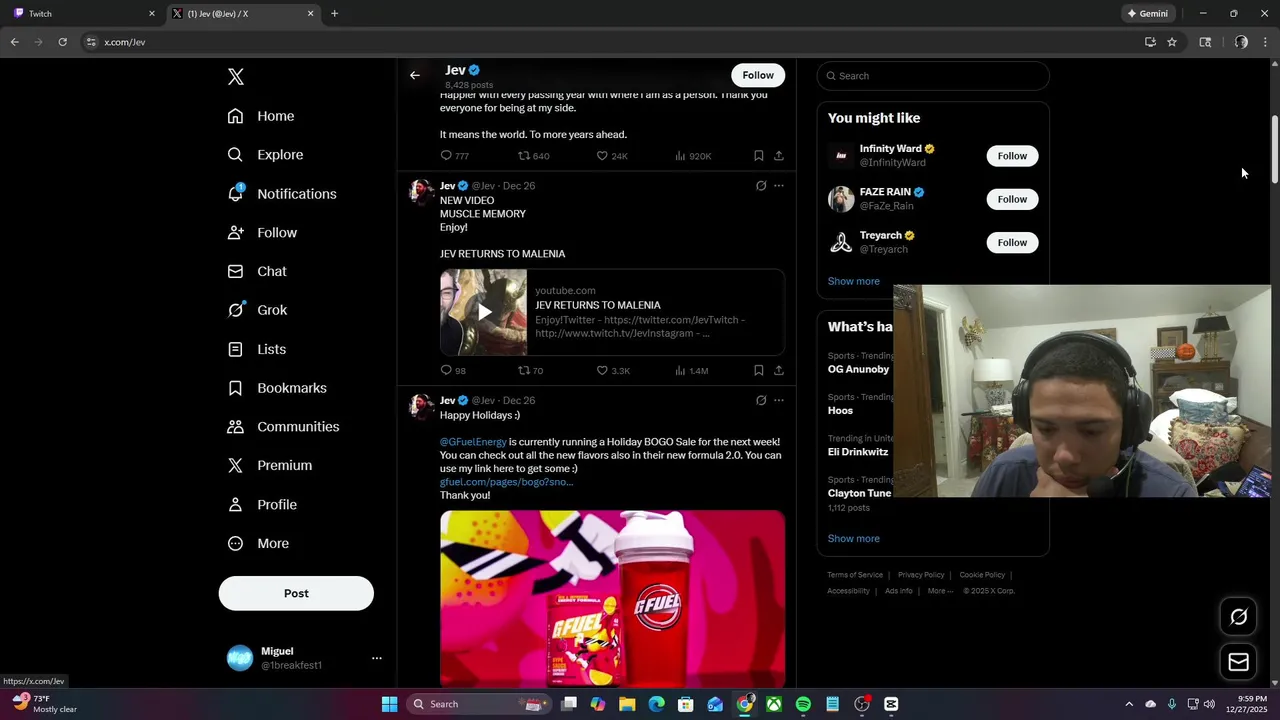
Task: Open Grok icon on Happy Holidays post
Action: click(761, 401)
